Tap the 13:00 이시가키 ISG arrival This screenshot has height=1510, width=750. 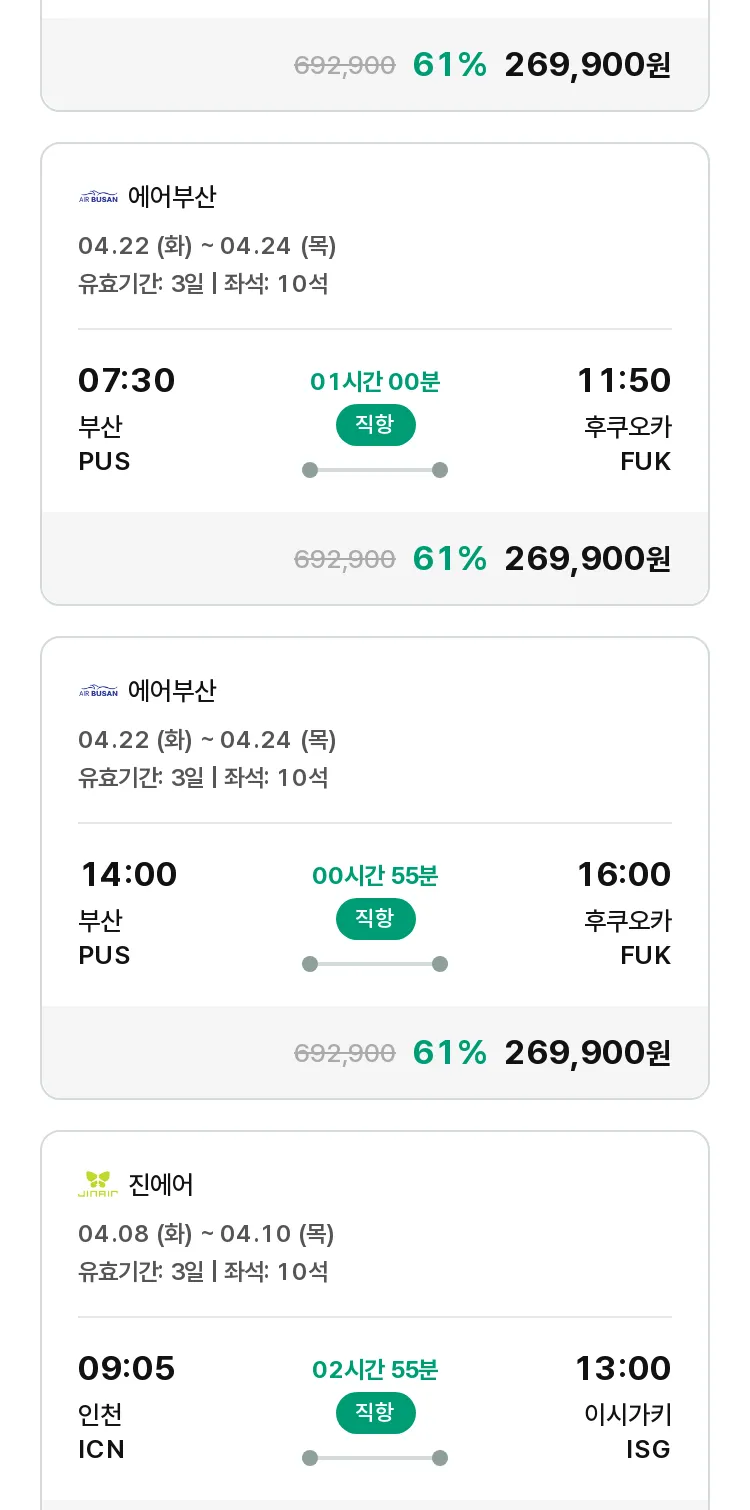coord(623,1407)
